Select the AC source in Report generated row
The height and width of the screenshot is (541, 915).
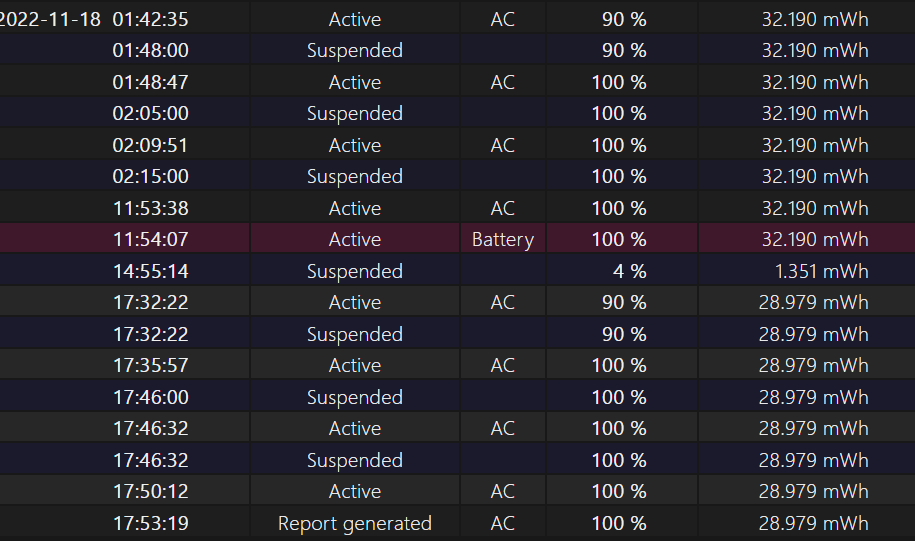(x=502, y=523)
